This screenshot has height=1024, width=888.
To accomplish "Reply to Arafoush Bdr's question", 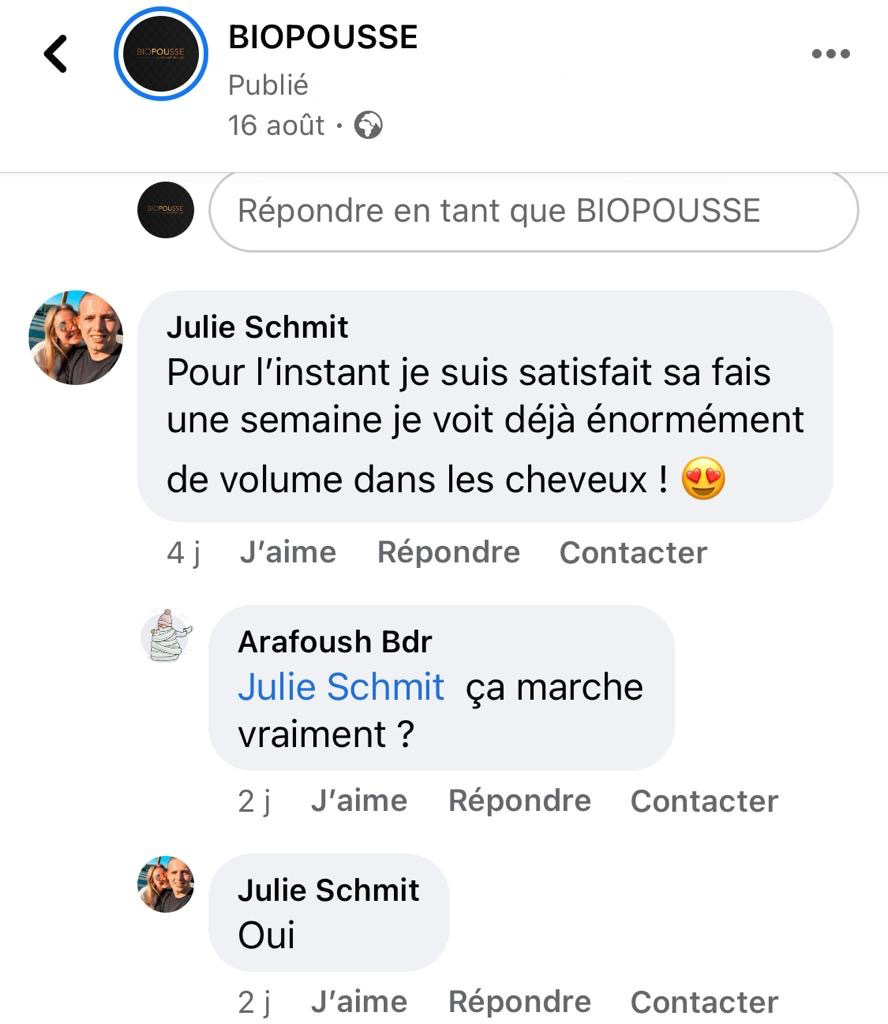I will point(519,801).
